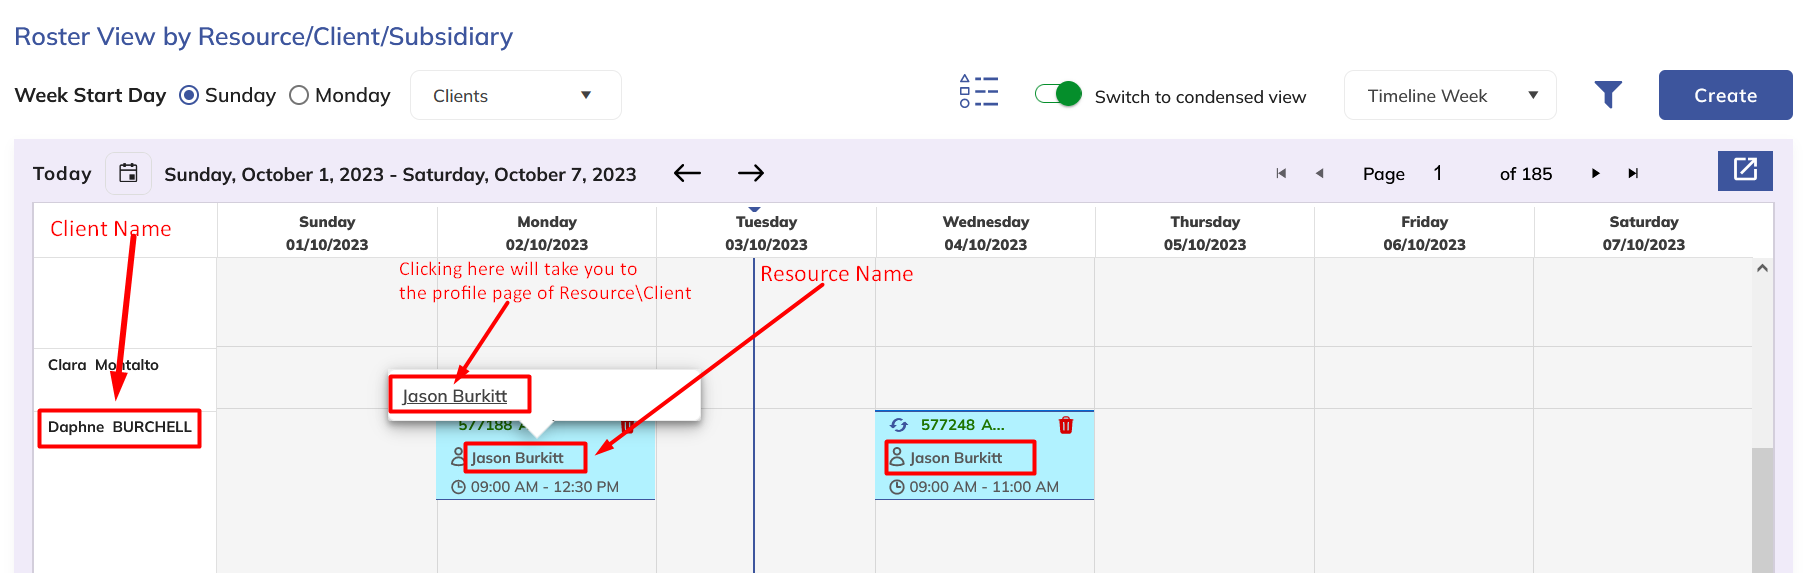Expand the Timeline Week view dropdown

pyautogui.click(x=1449, y=96)
